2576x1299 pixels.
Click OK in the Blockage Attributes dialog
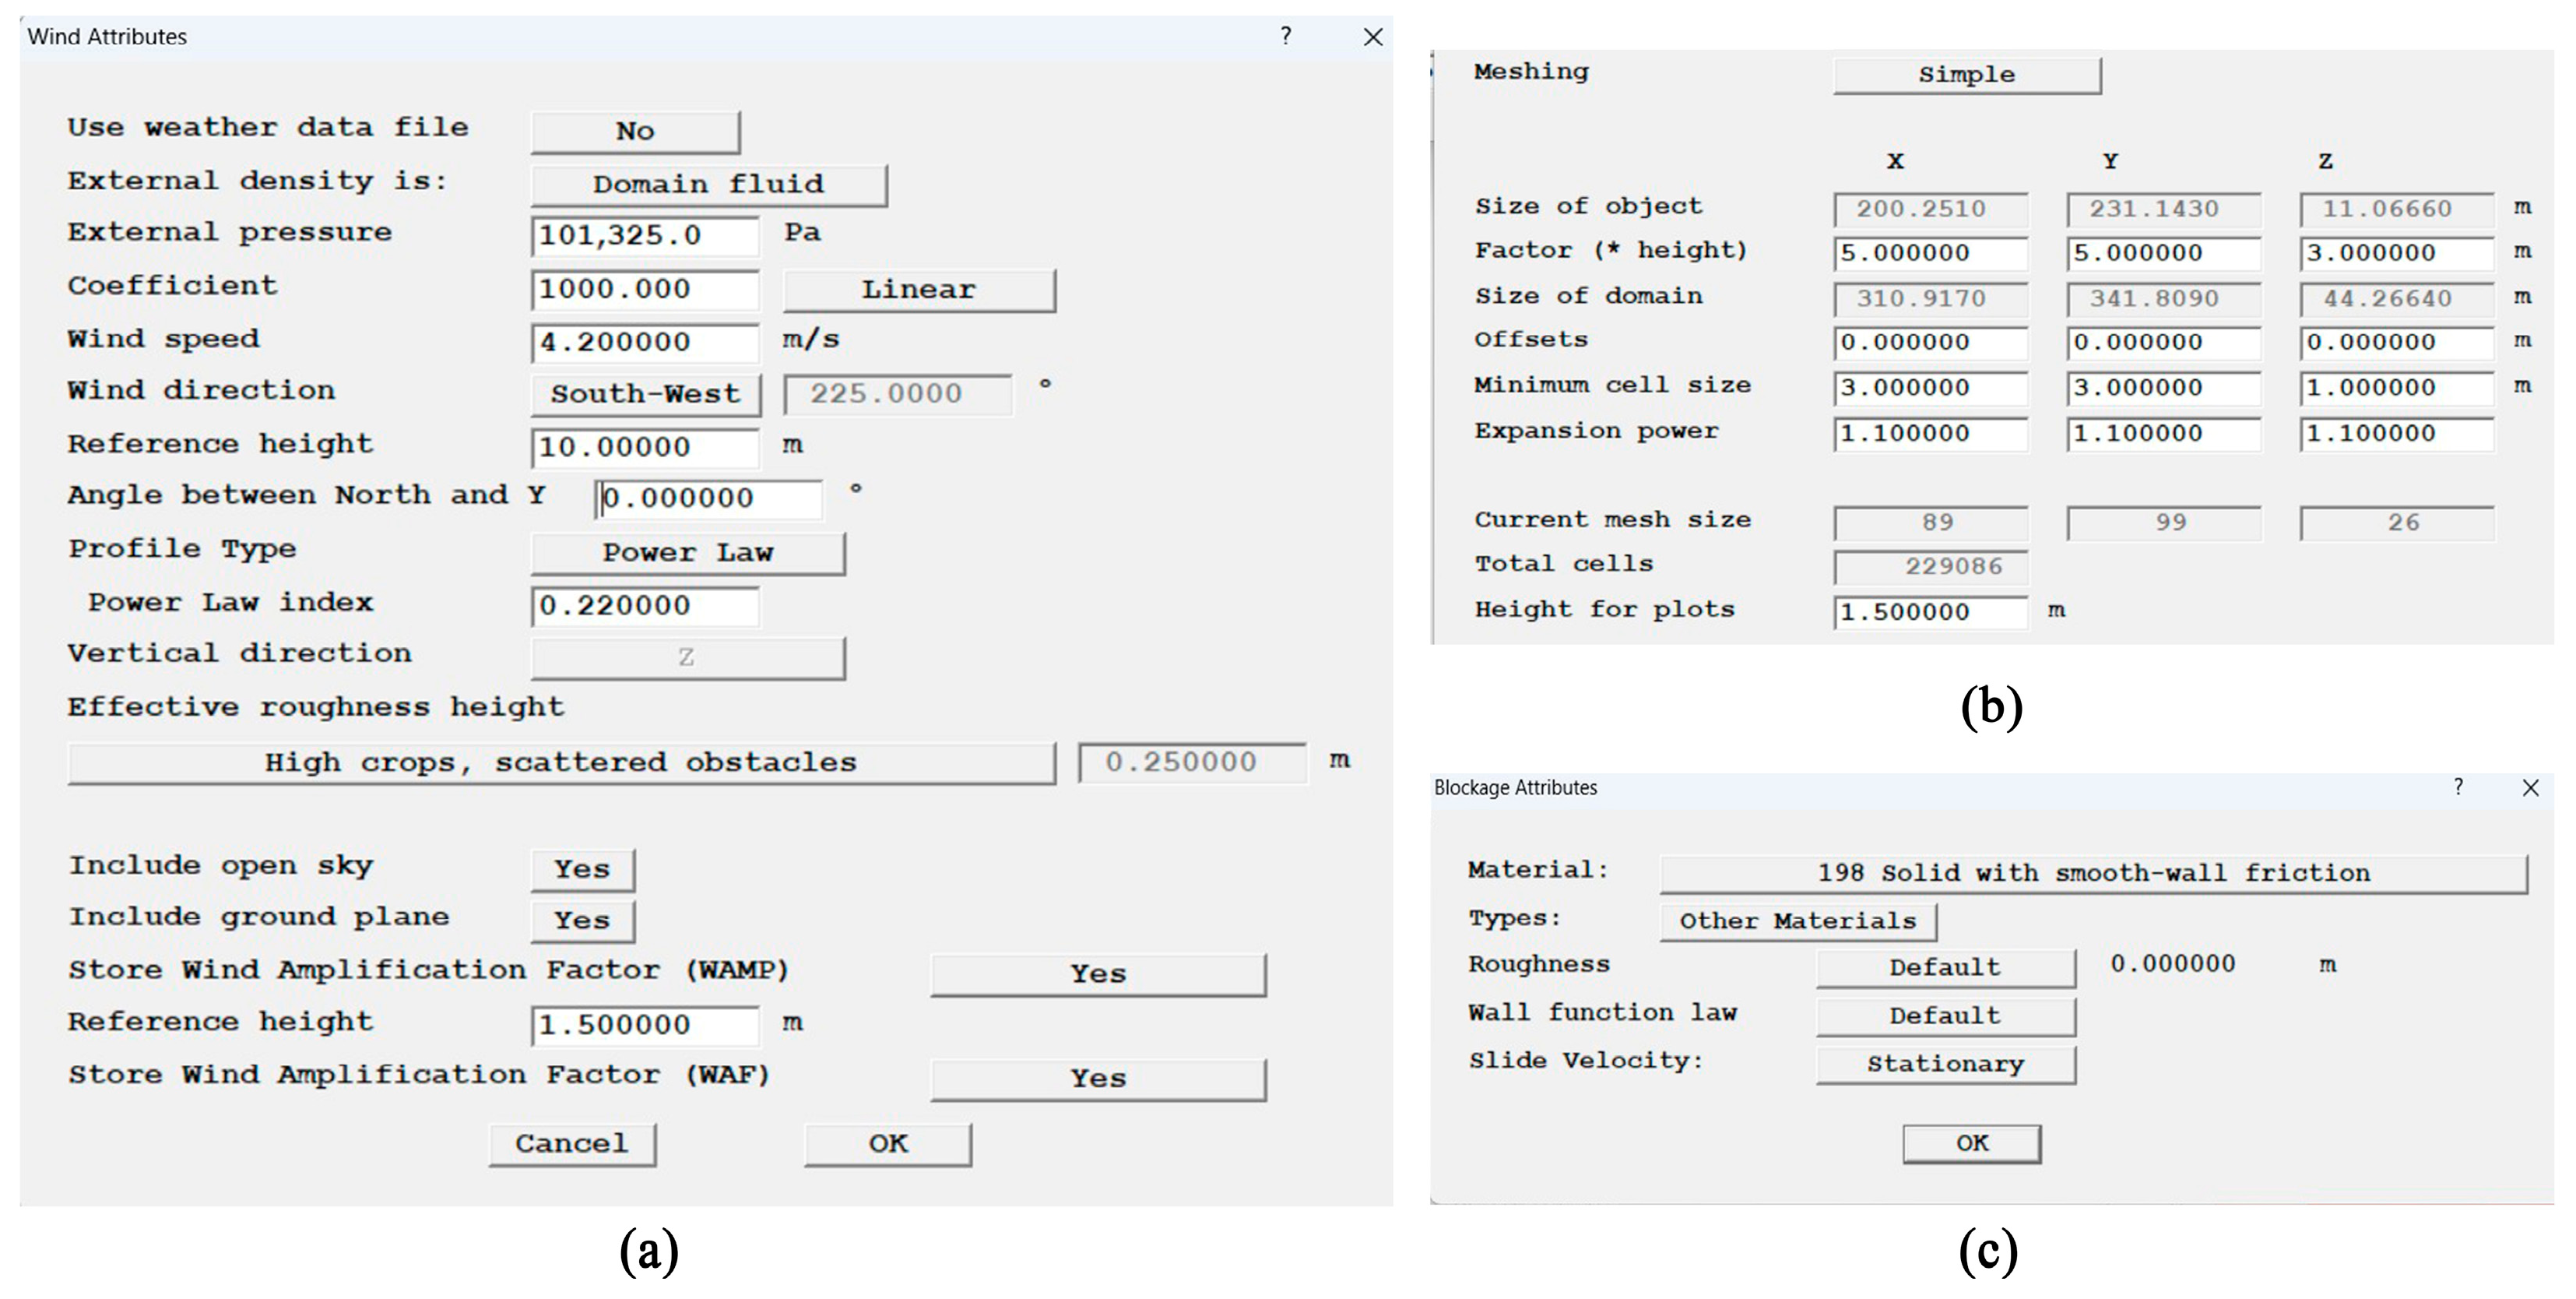click(x=1971, y=1143)
